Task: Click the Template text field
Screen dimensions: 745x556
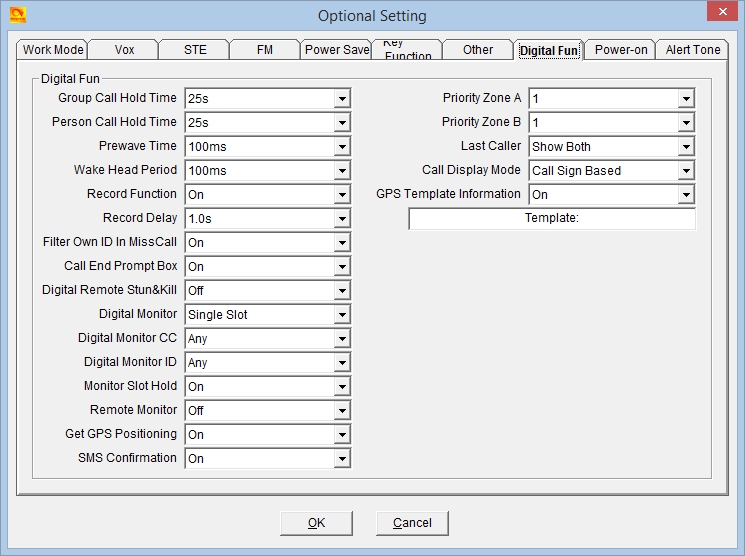Action: tap(552, 218)
